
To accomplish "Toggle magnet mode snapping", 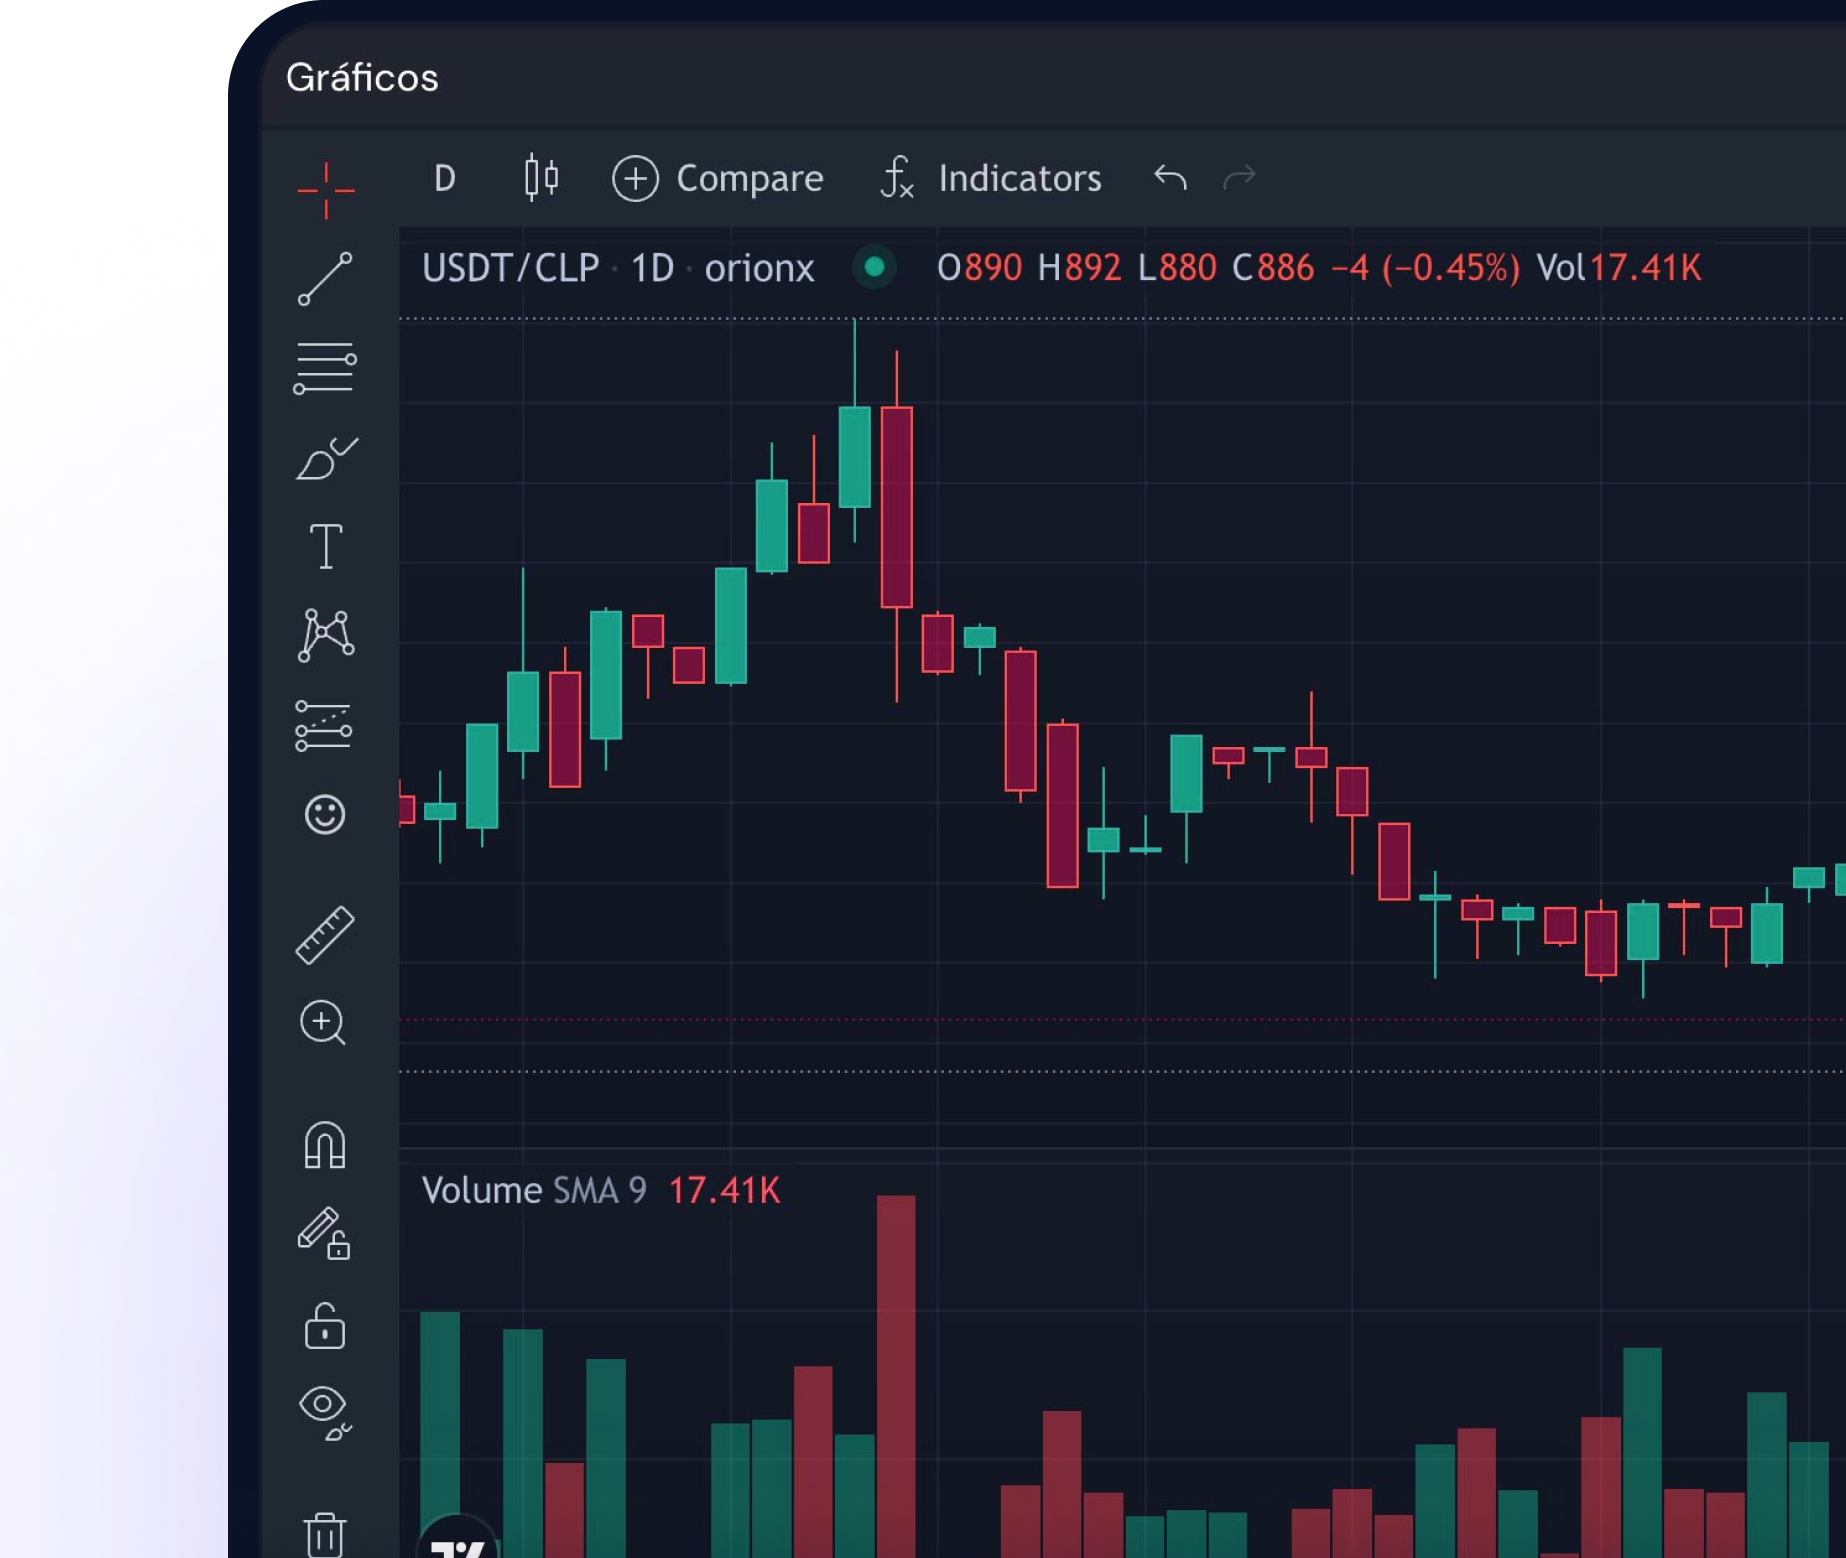I will pyautogui.click(x=325, y=1146).
